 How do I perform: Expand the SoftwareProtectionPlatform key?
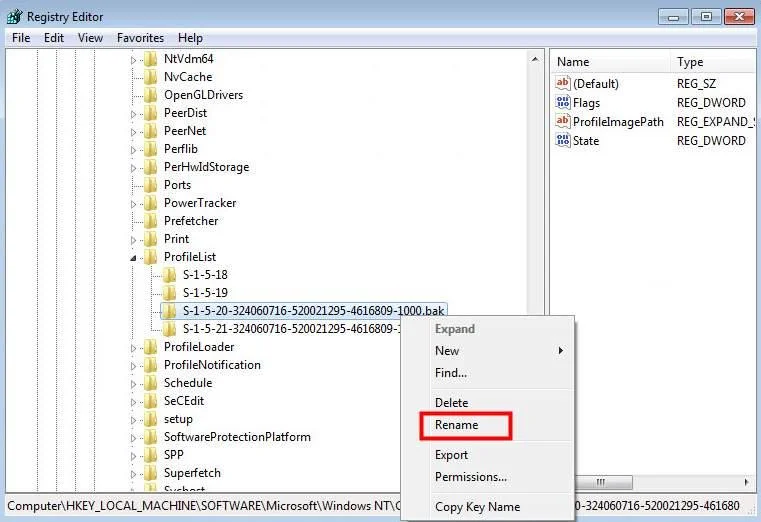point(133,438)
